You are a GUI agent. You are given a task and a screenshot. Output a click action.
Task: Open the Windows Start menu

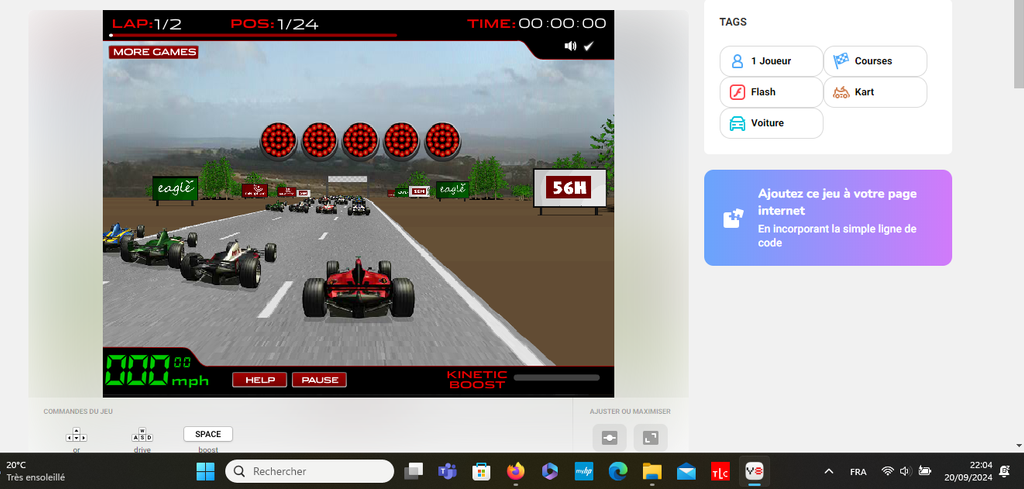pyautogui.click(x=205, y=471)
